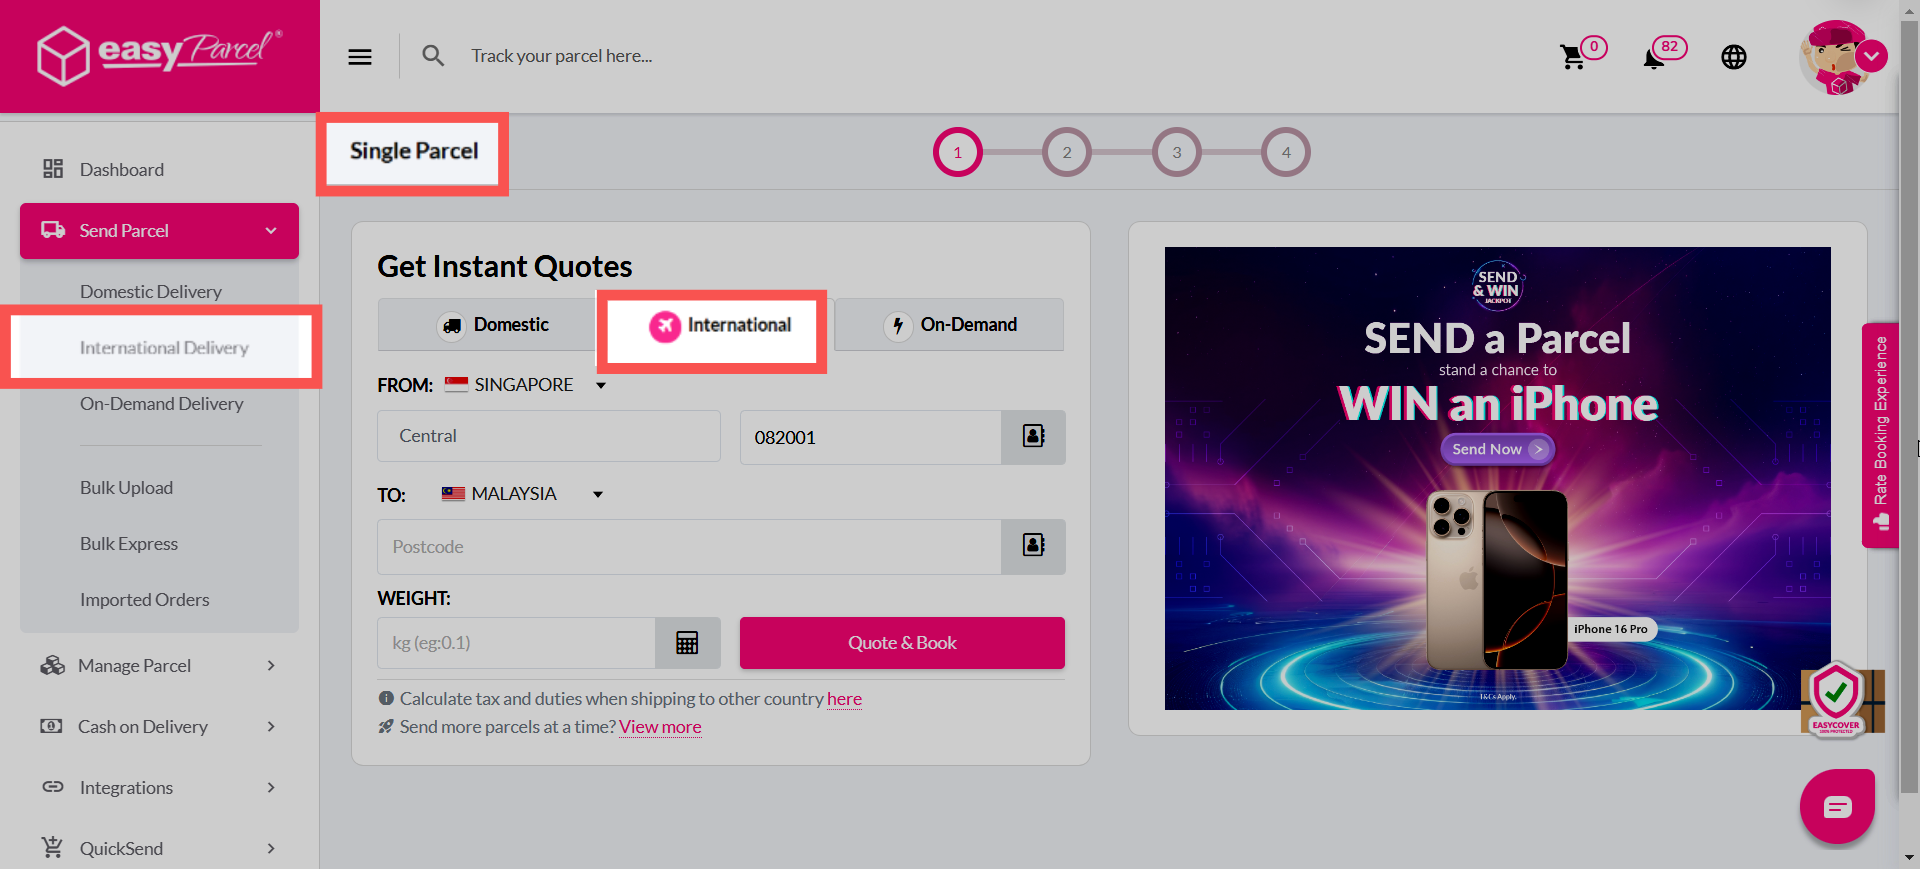Go to step 2 circle
Image resolution: width=1920 pixels, height=869 pixels.
[x=1067, y=152]
